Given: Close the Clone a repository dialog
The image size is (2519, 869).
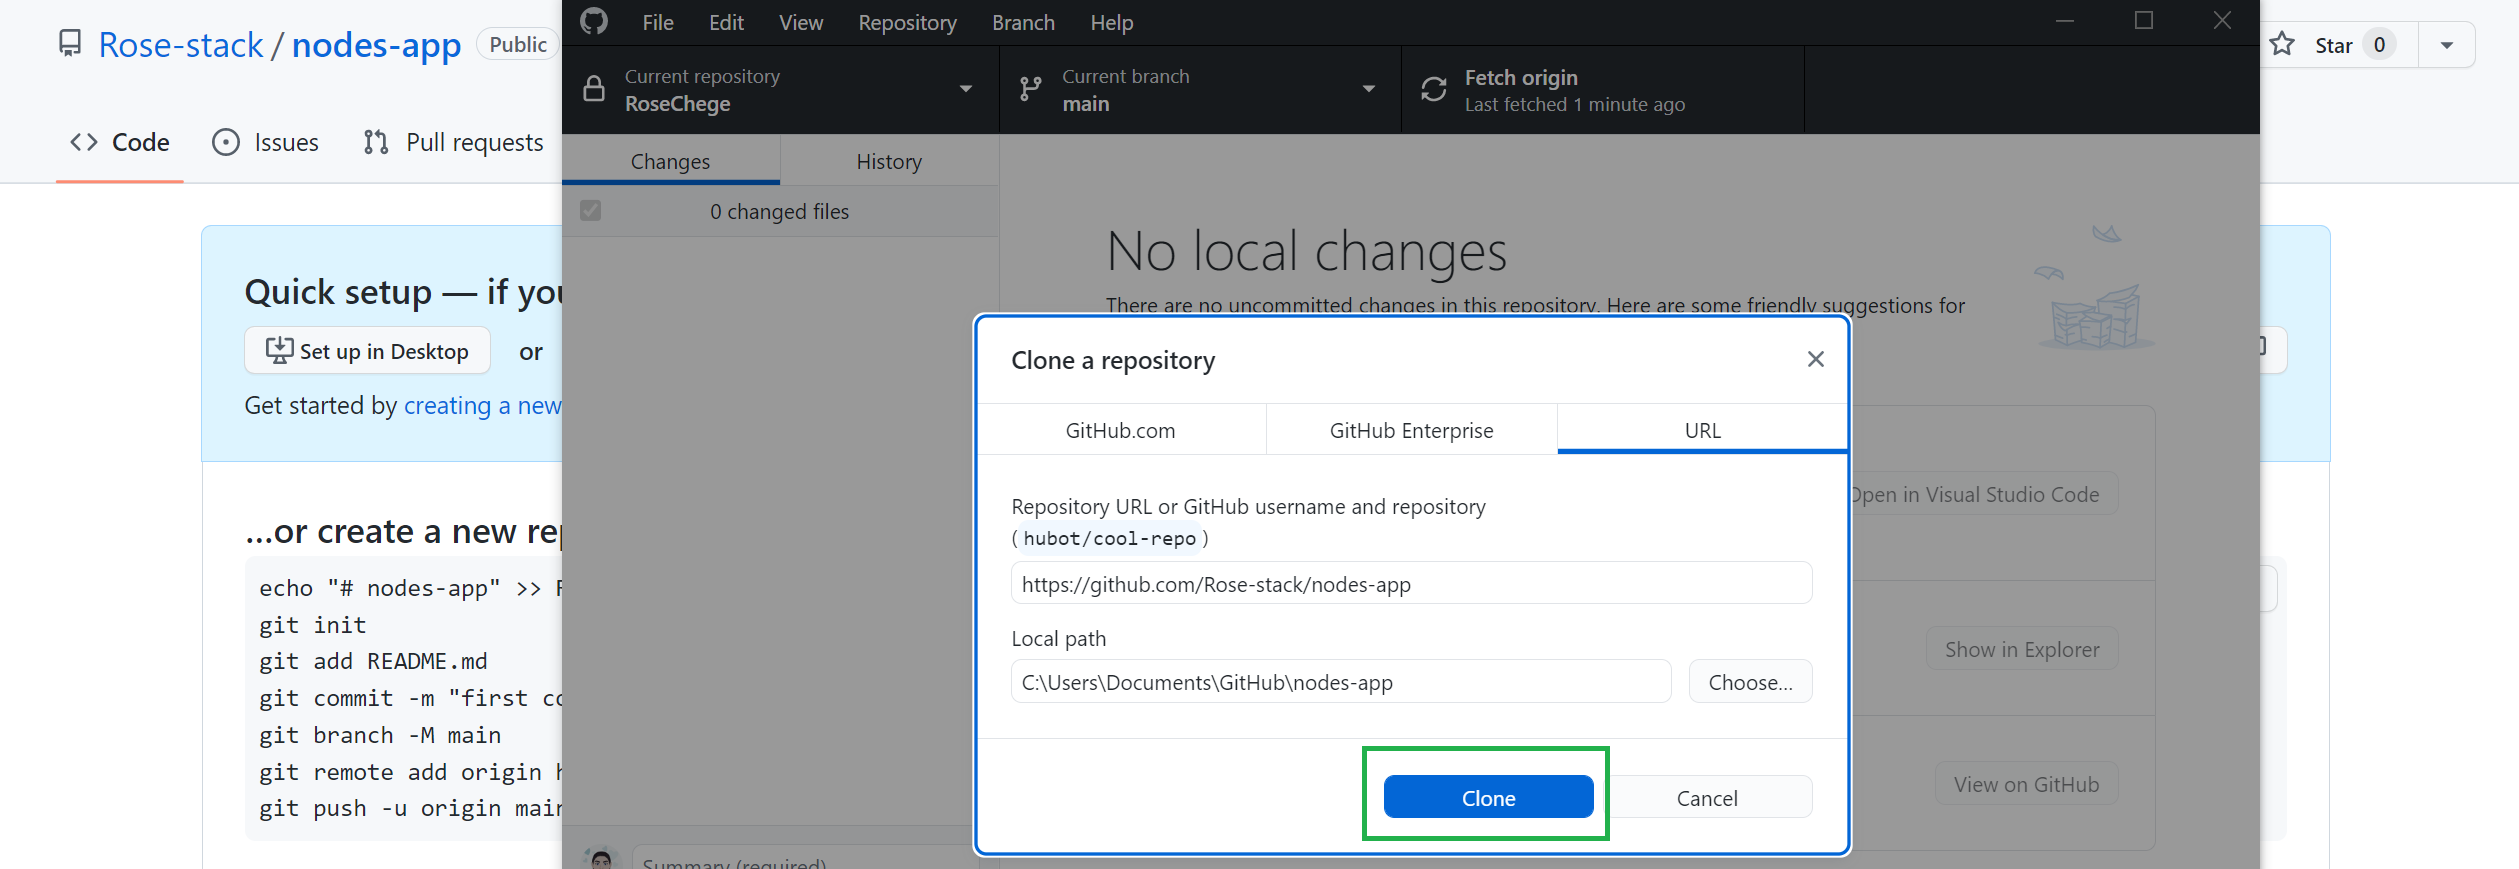Looking at the screenshot, I should pos(1815,359).
